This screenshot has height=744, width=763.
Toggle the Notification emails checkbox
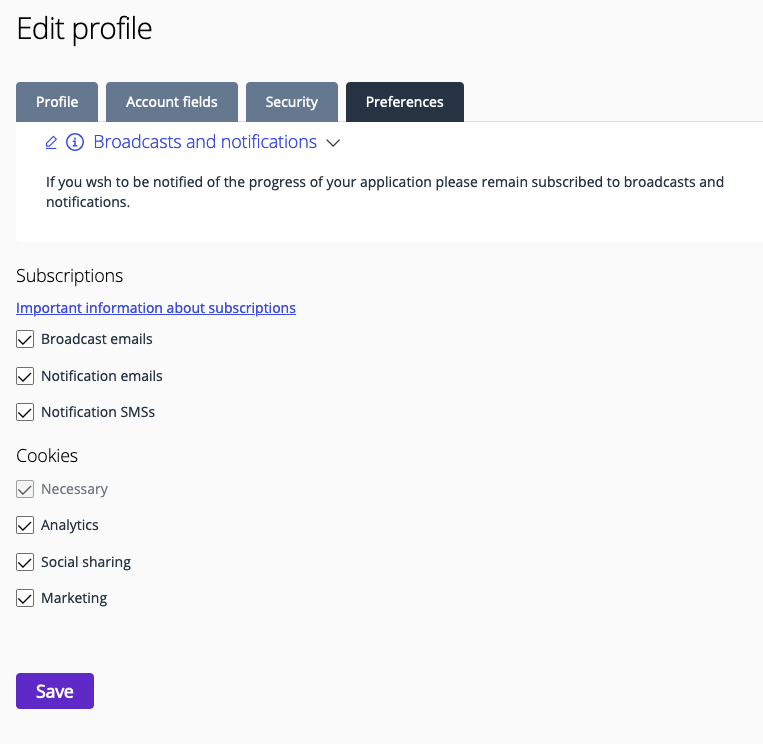click(25, 376)
